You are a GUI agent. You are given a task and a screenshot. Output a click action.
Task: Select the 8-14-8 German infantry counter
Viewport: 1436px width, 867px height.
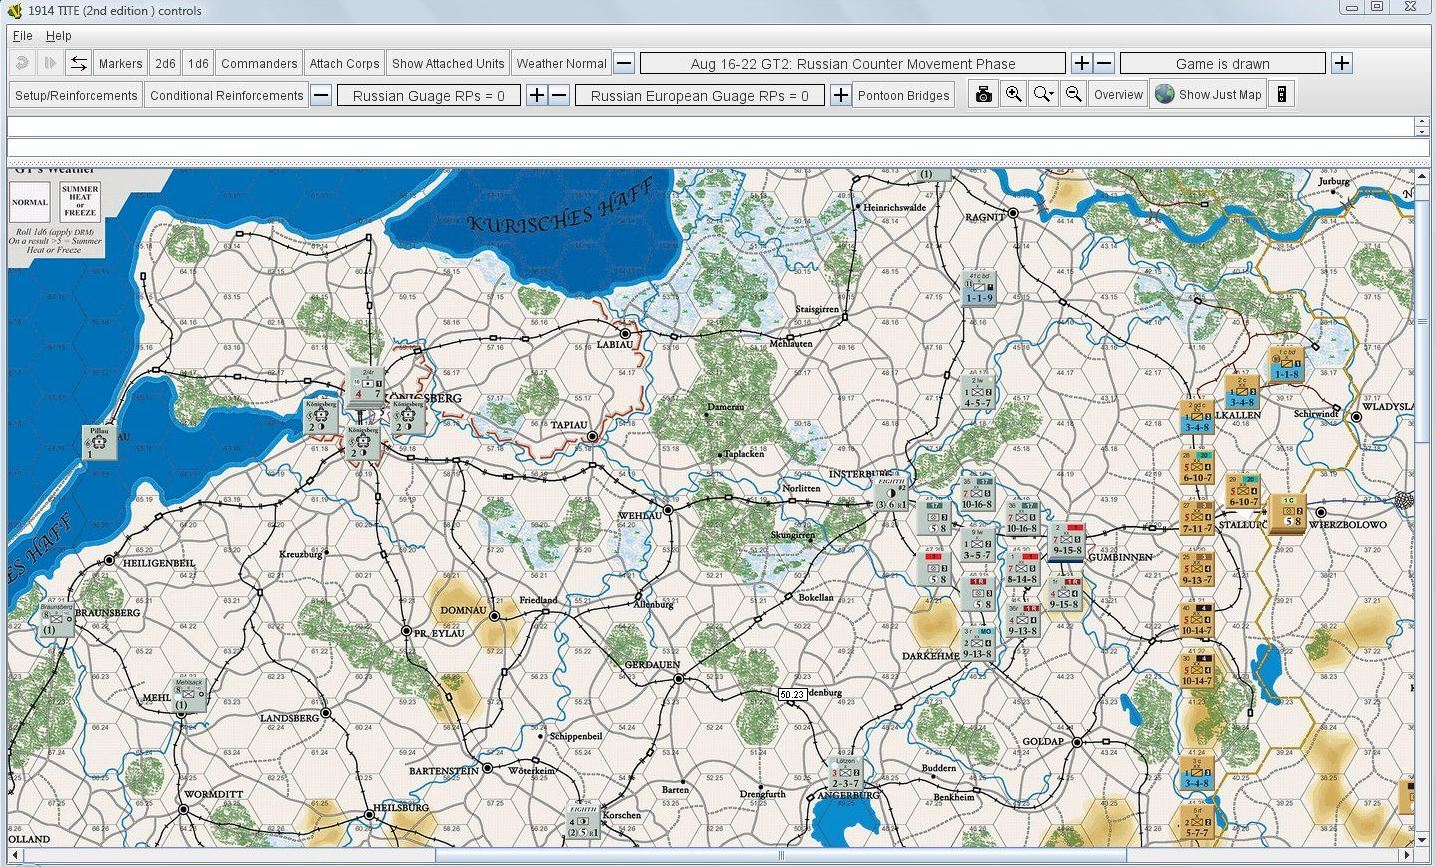1022,569
